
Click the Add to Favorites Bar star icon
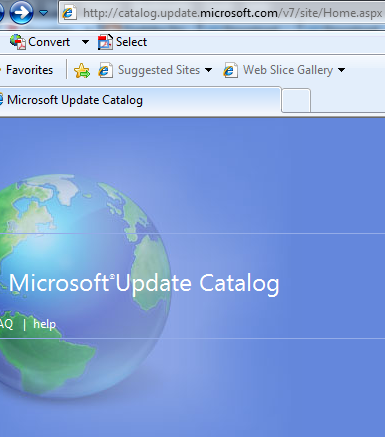(x=82, y=70)
